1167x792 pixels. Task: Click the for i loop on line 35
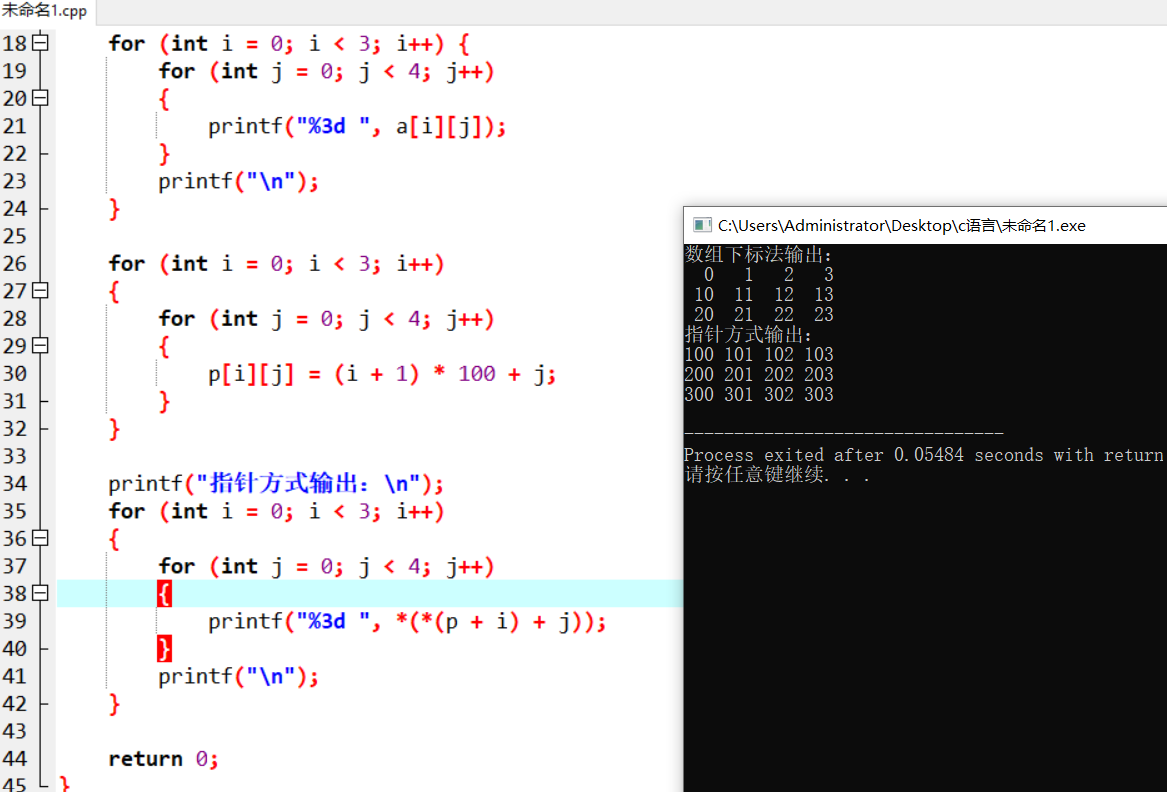[276, 511]
